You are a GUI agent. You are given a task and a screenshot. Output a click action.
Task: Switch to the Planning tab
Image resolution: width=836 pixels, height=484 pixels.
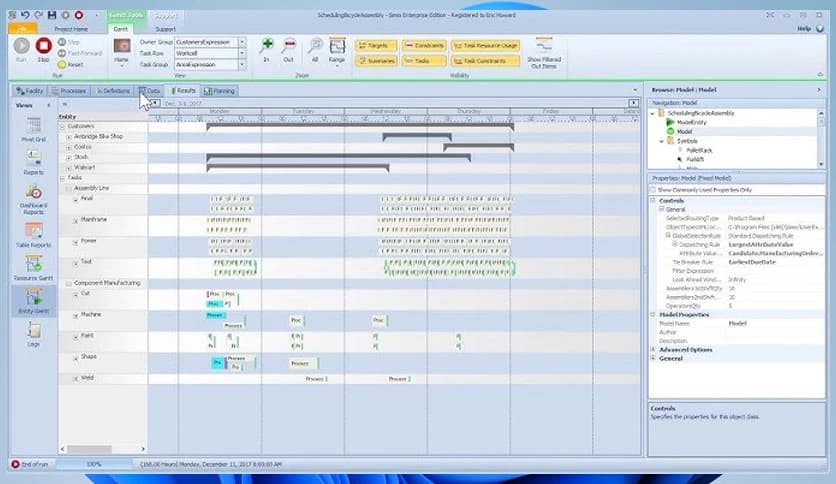coord(220,91)
